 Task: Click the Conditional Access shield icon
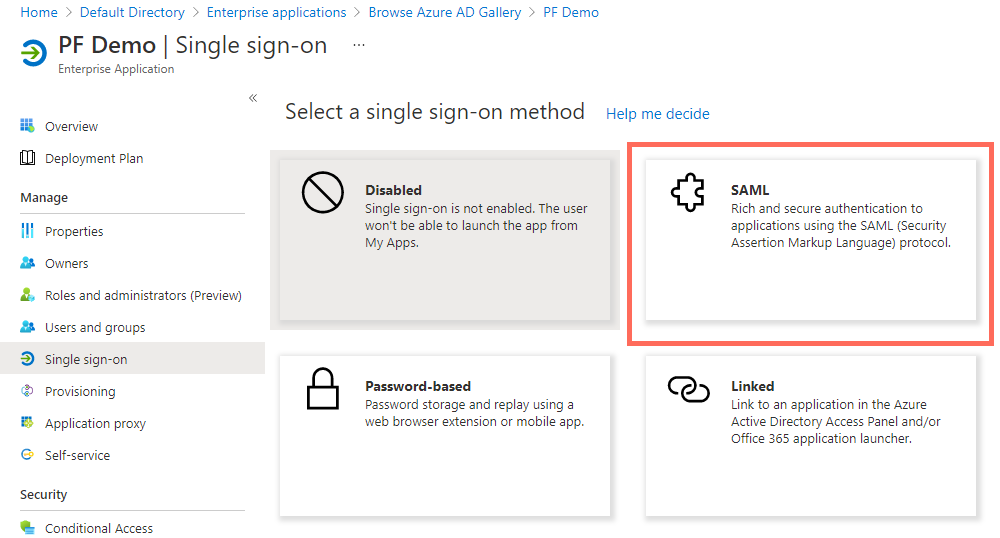tap(27, 527)
